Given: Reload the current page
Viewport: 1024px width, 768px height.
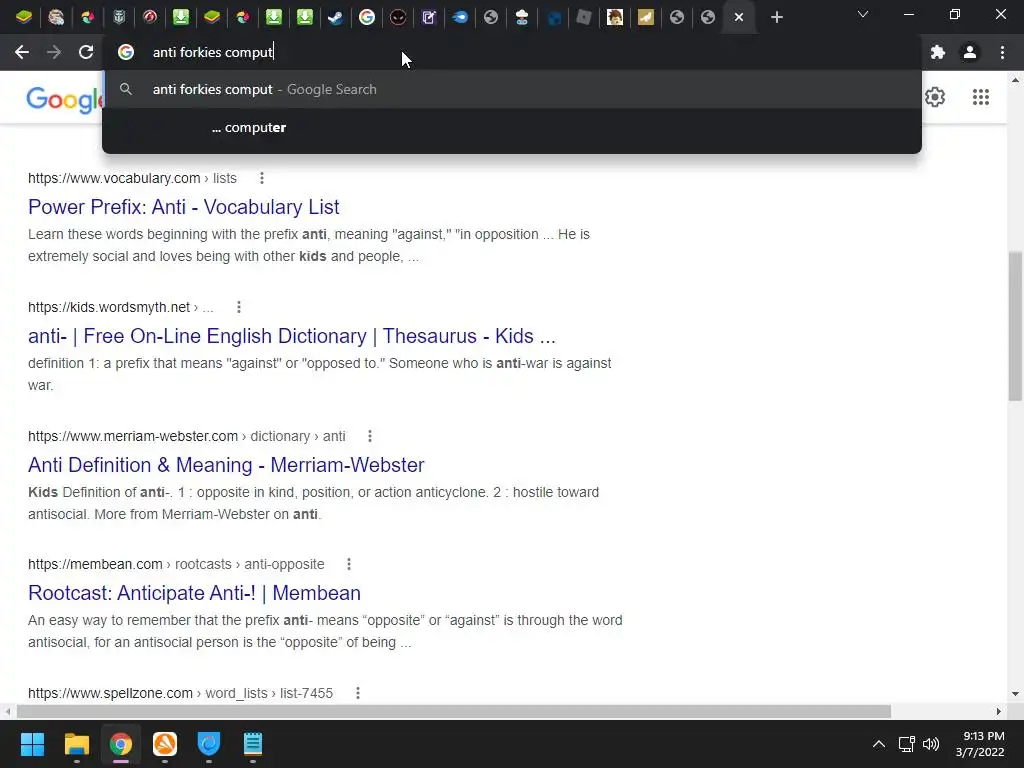Looking at the screenshot, I should 86,52.
